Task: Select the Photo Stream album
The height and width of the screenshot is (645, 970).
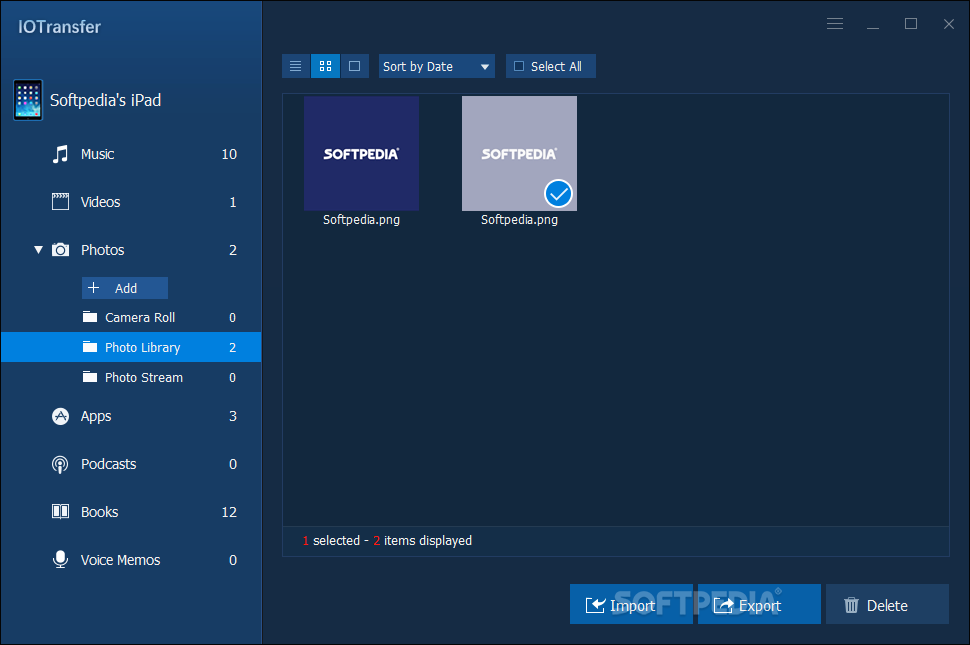Action: point(131,377)
